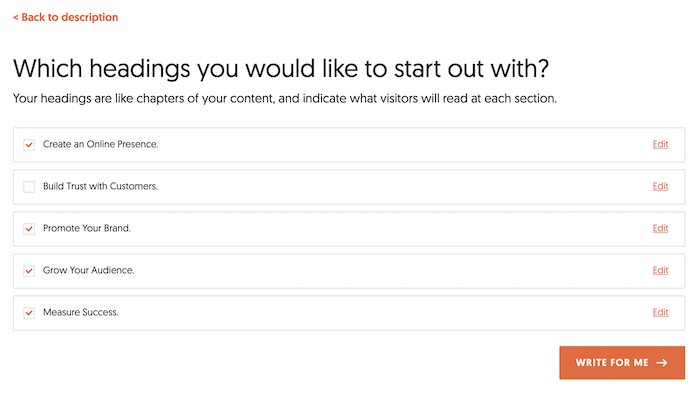Edit the Measure Success heading
The image size is (700, 395).
tap(660, 312)
